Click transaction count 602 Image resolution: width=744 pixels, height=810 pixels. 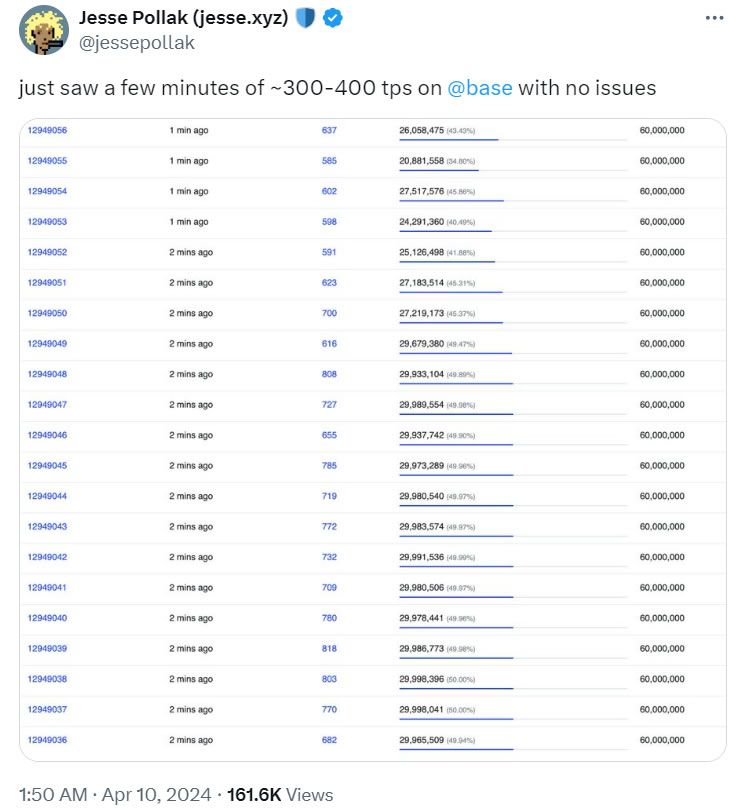[x=329, y=191]
